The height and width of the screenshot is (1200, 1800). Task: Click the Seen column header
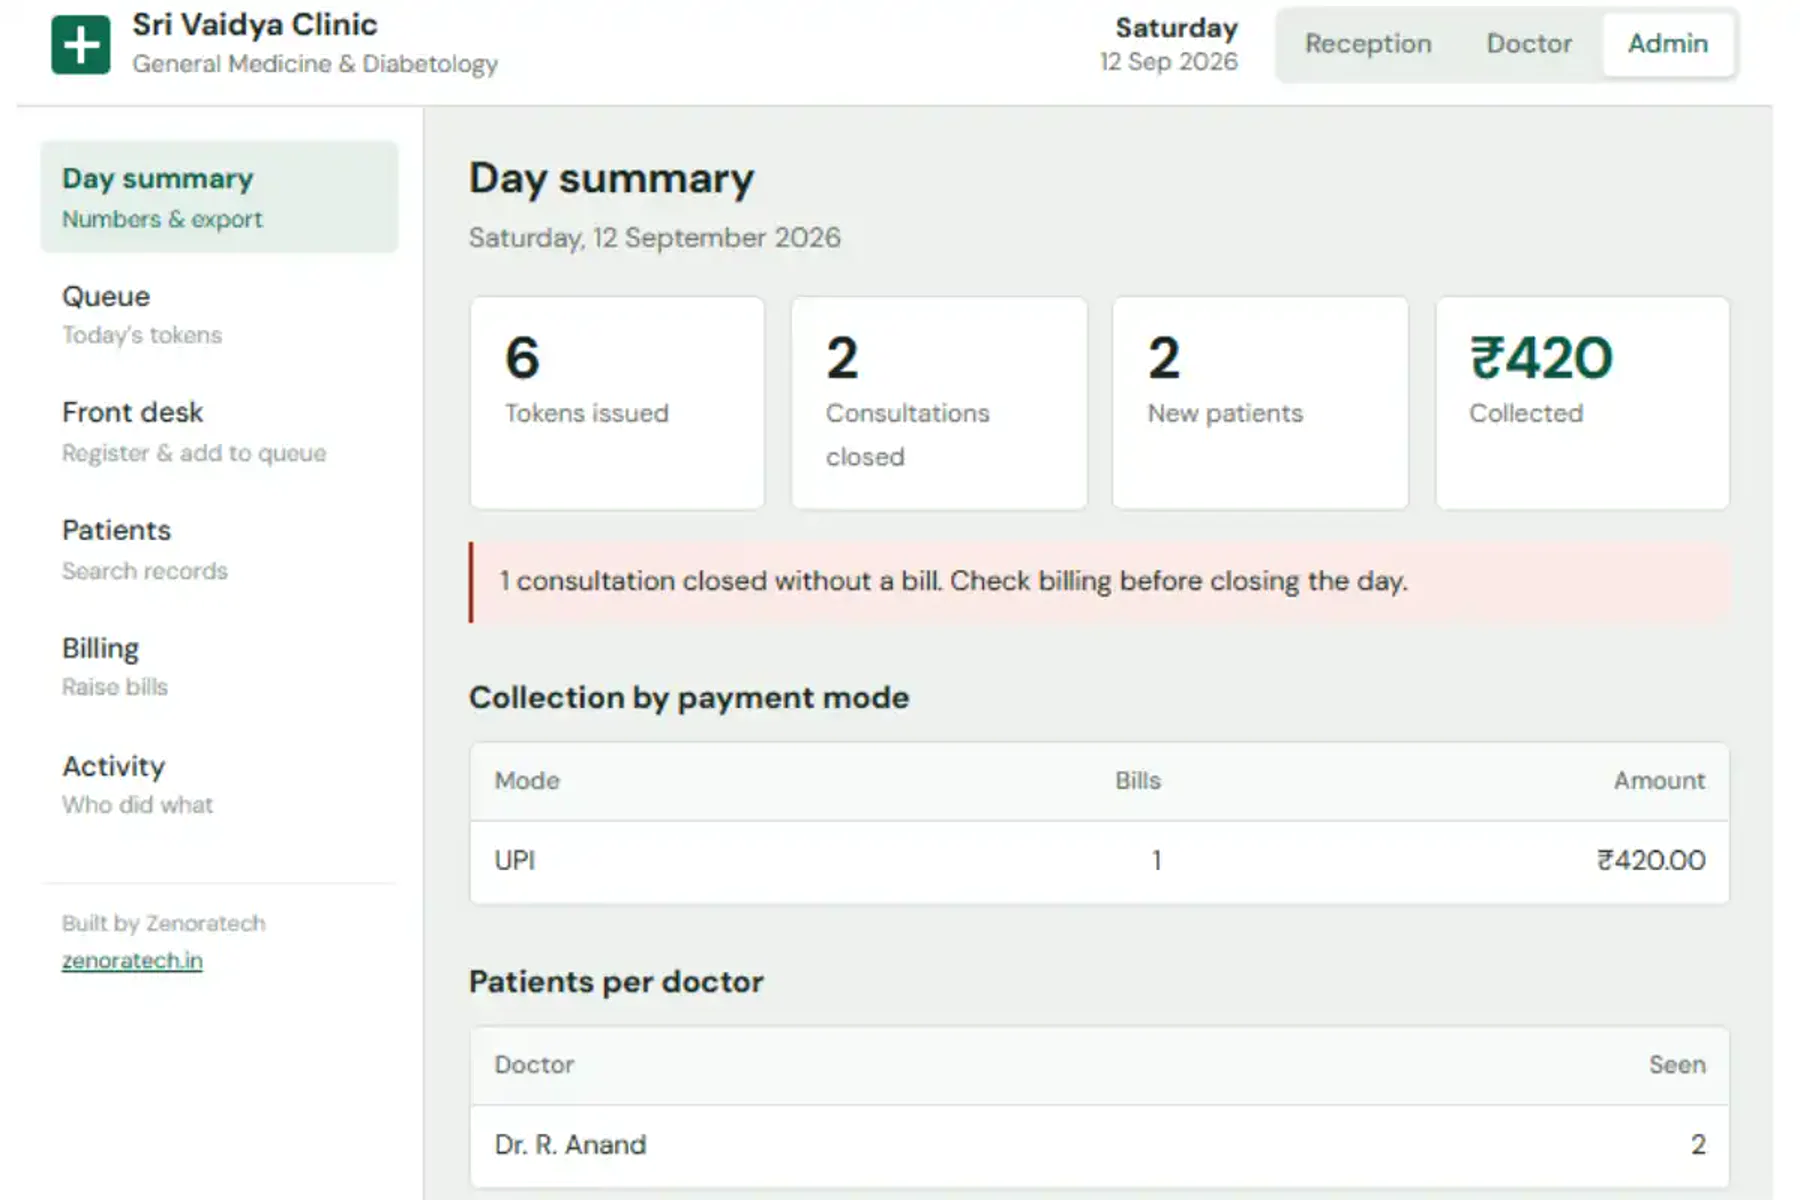[x=1677, y=1065]
